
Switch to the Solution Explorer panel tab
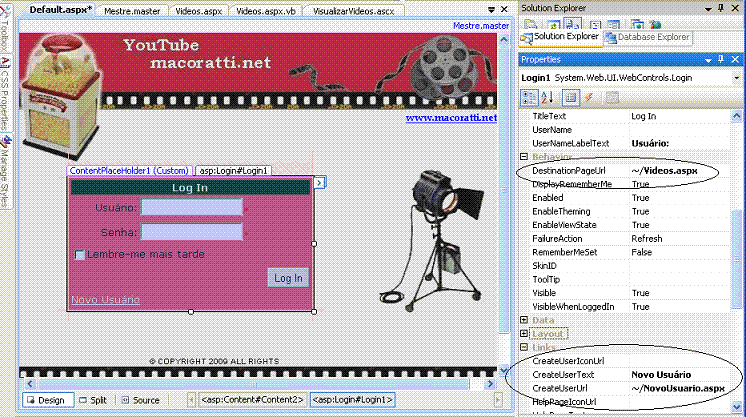tap(560, 37)
